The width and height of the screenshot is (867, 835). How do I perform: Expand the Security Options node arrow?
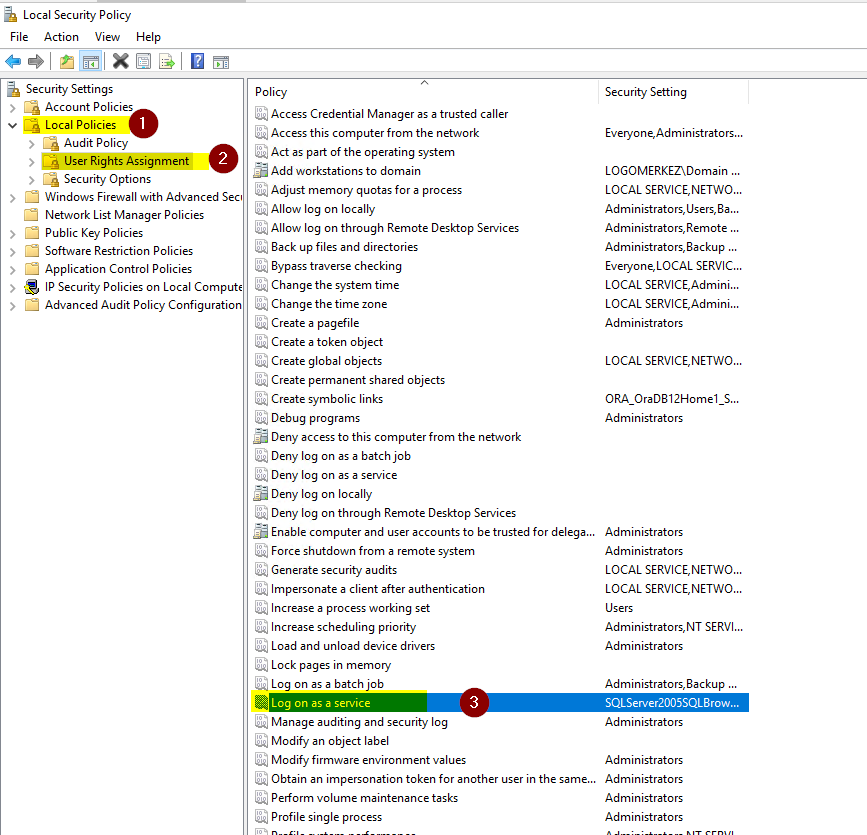pyautogui.click(x=31, y=179)
